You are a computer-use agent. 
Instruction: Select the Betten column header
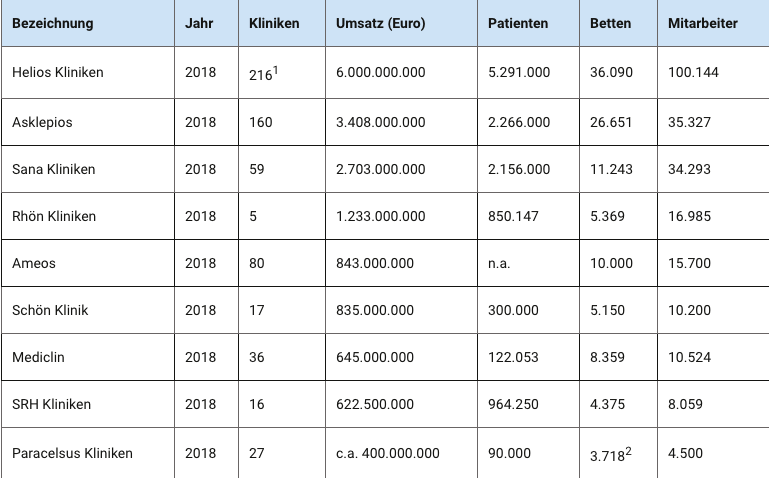click(x=611, y=23)
